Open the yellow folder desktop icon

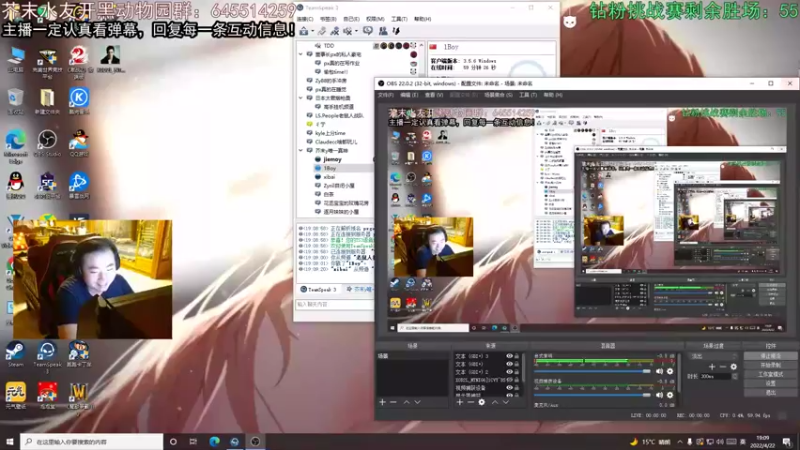point(47,101)
